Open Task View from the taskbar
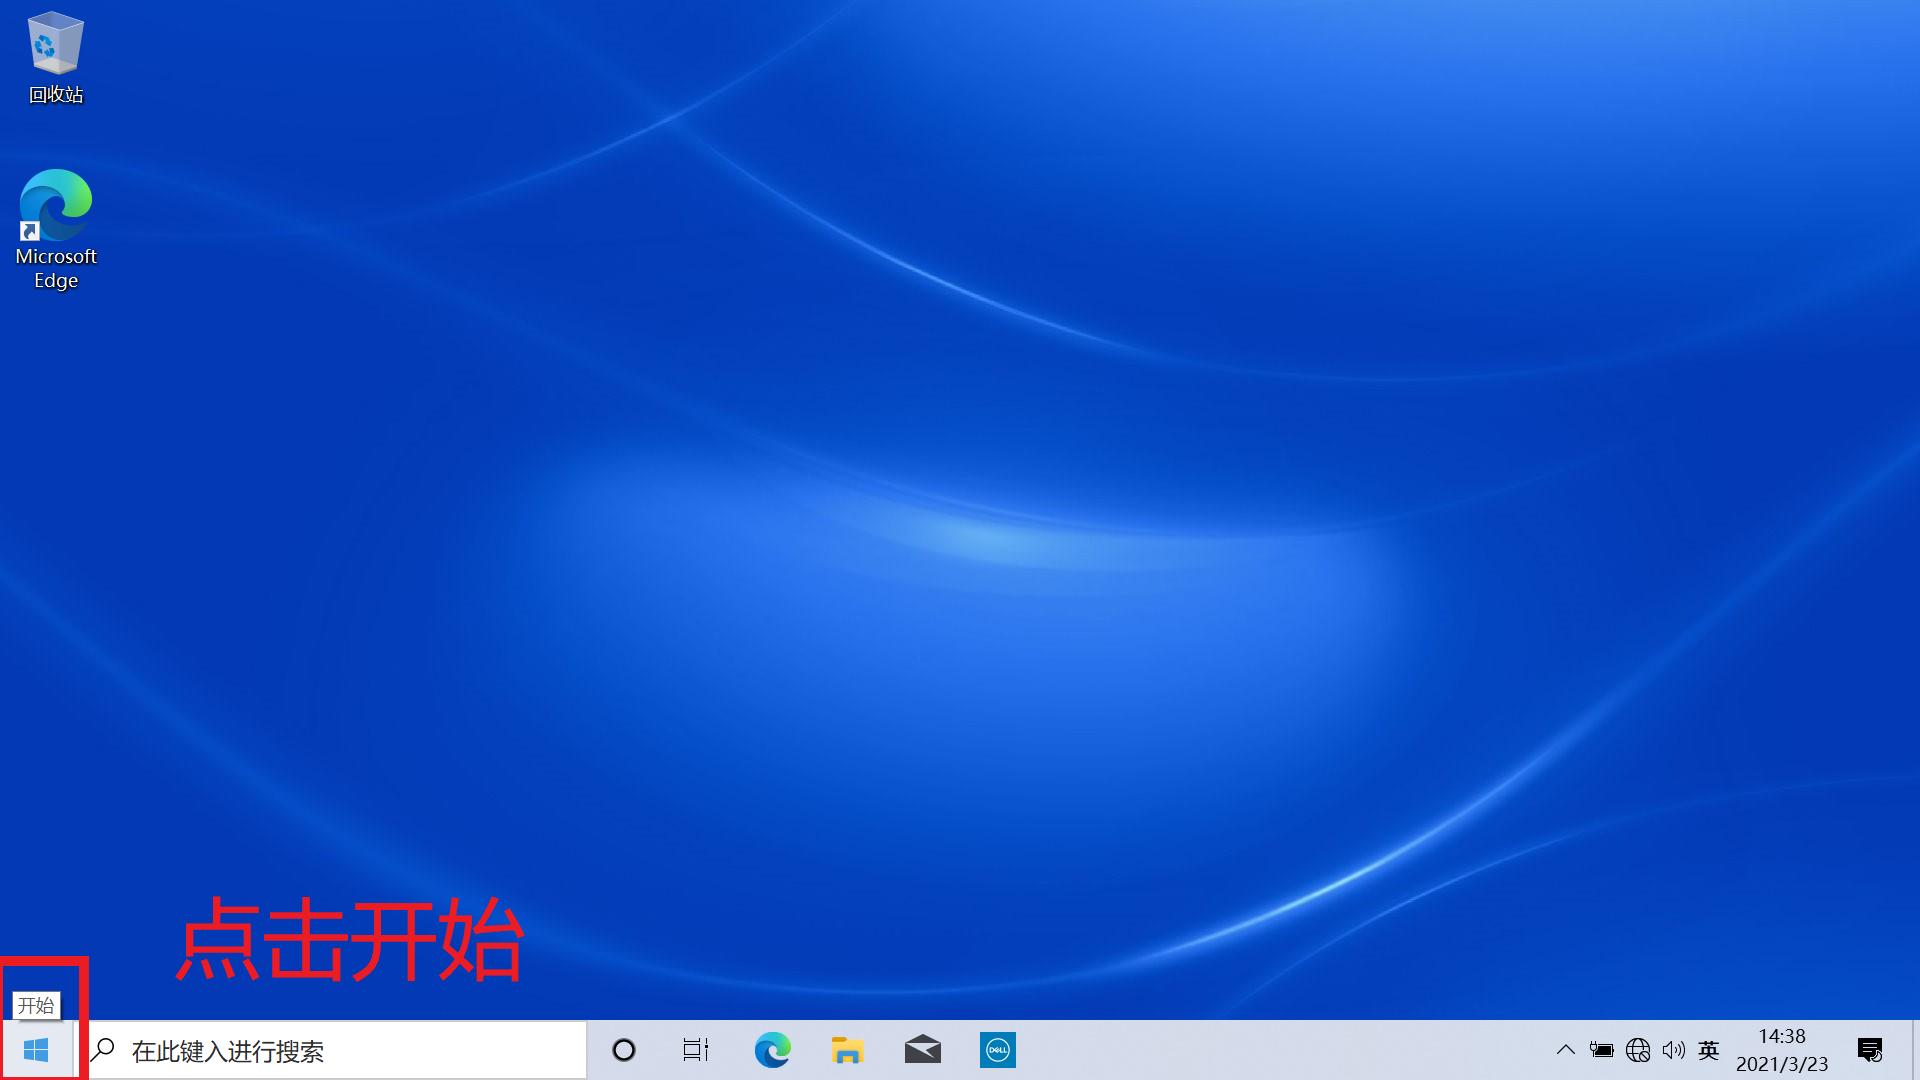The image size is (1920, 1080). 696,1050
